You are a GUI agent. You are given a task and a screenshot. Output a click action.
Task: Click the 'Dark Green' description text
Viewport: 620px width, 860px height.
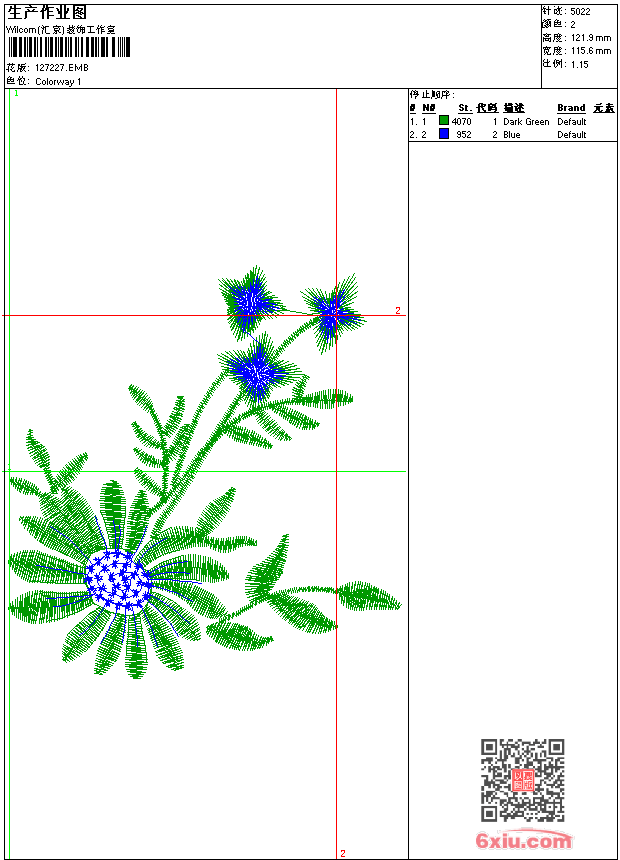[526, 122]
